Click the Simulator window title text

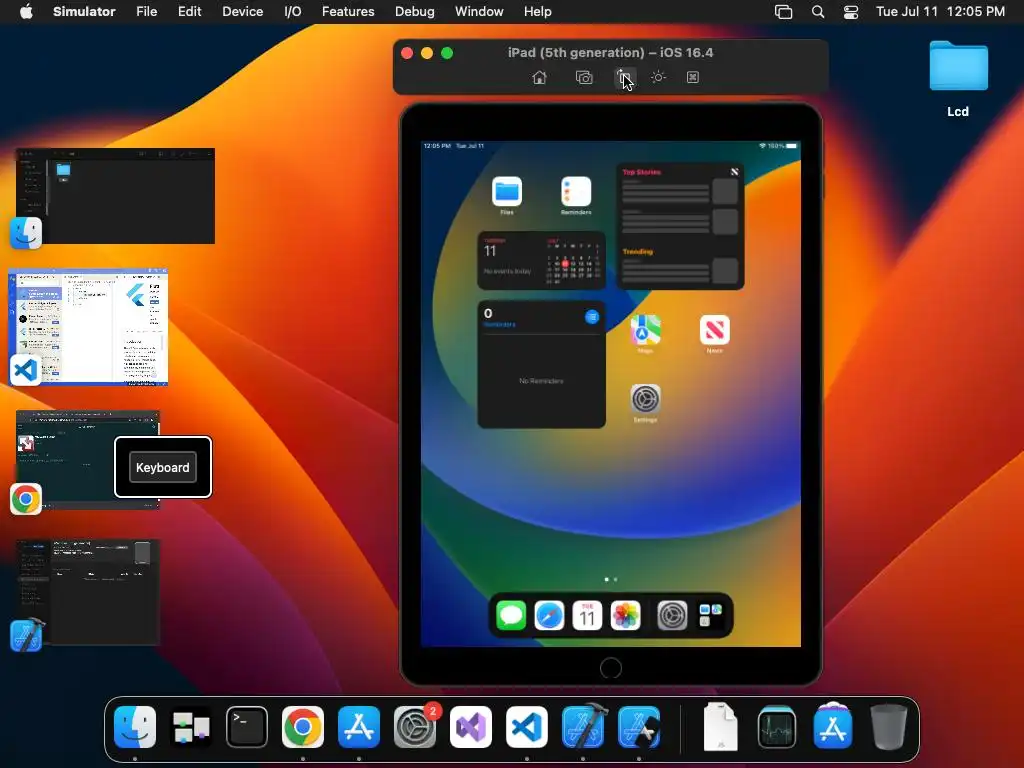pyautogui.click(x=611, y=52)
